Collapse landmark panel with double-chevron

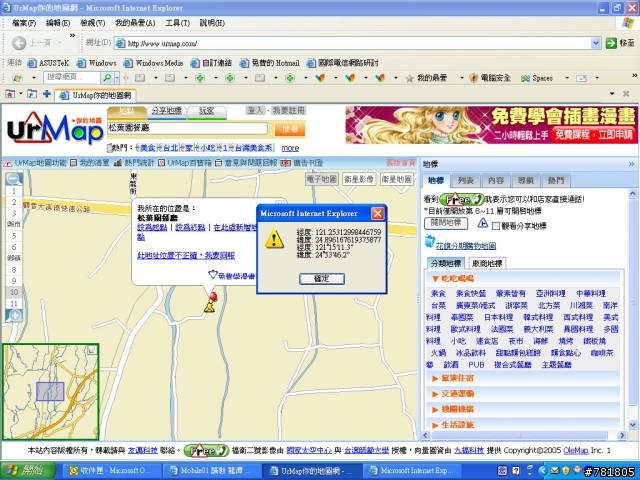pyautogui.click(x=631, y=164)
